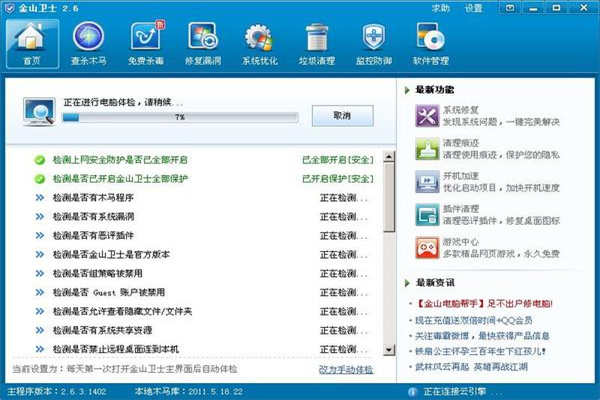Click the 系统修复 wrench tools icon
Screen dimensions: 600x400
(427, 116)
